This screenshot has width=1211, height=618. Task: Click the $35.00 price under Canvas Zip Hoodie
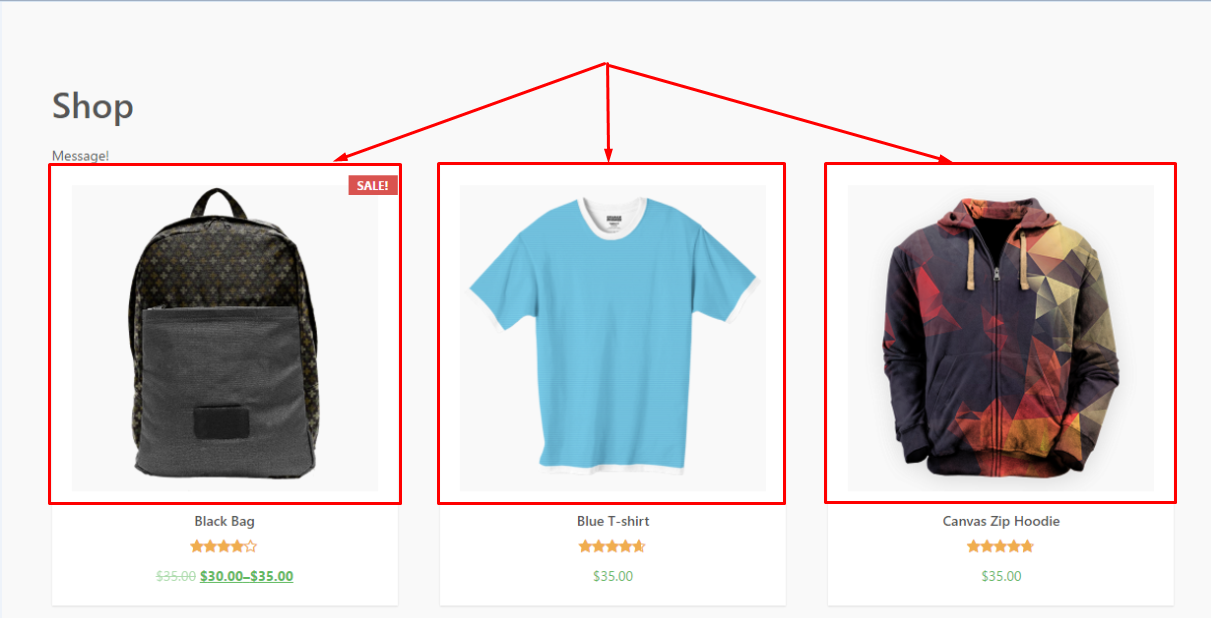tap(1001, 576)
